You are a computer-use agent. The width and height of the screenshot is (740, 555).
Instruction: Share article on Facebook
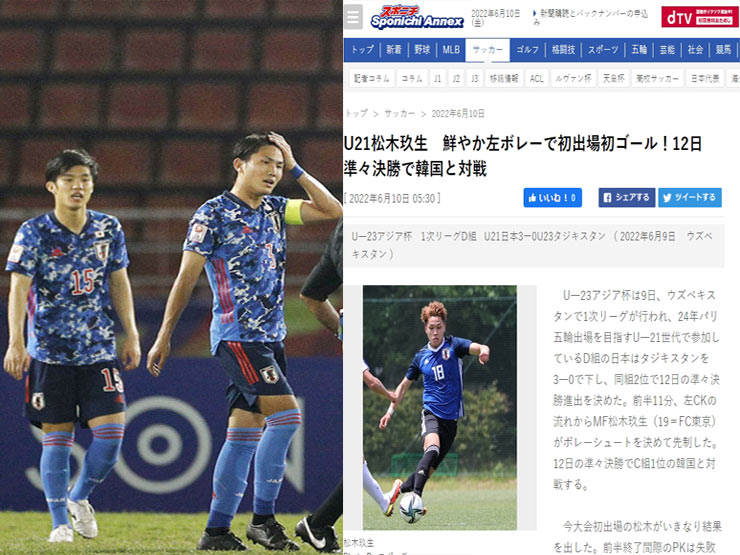tap(626, 198)
